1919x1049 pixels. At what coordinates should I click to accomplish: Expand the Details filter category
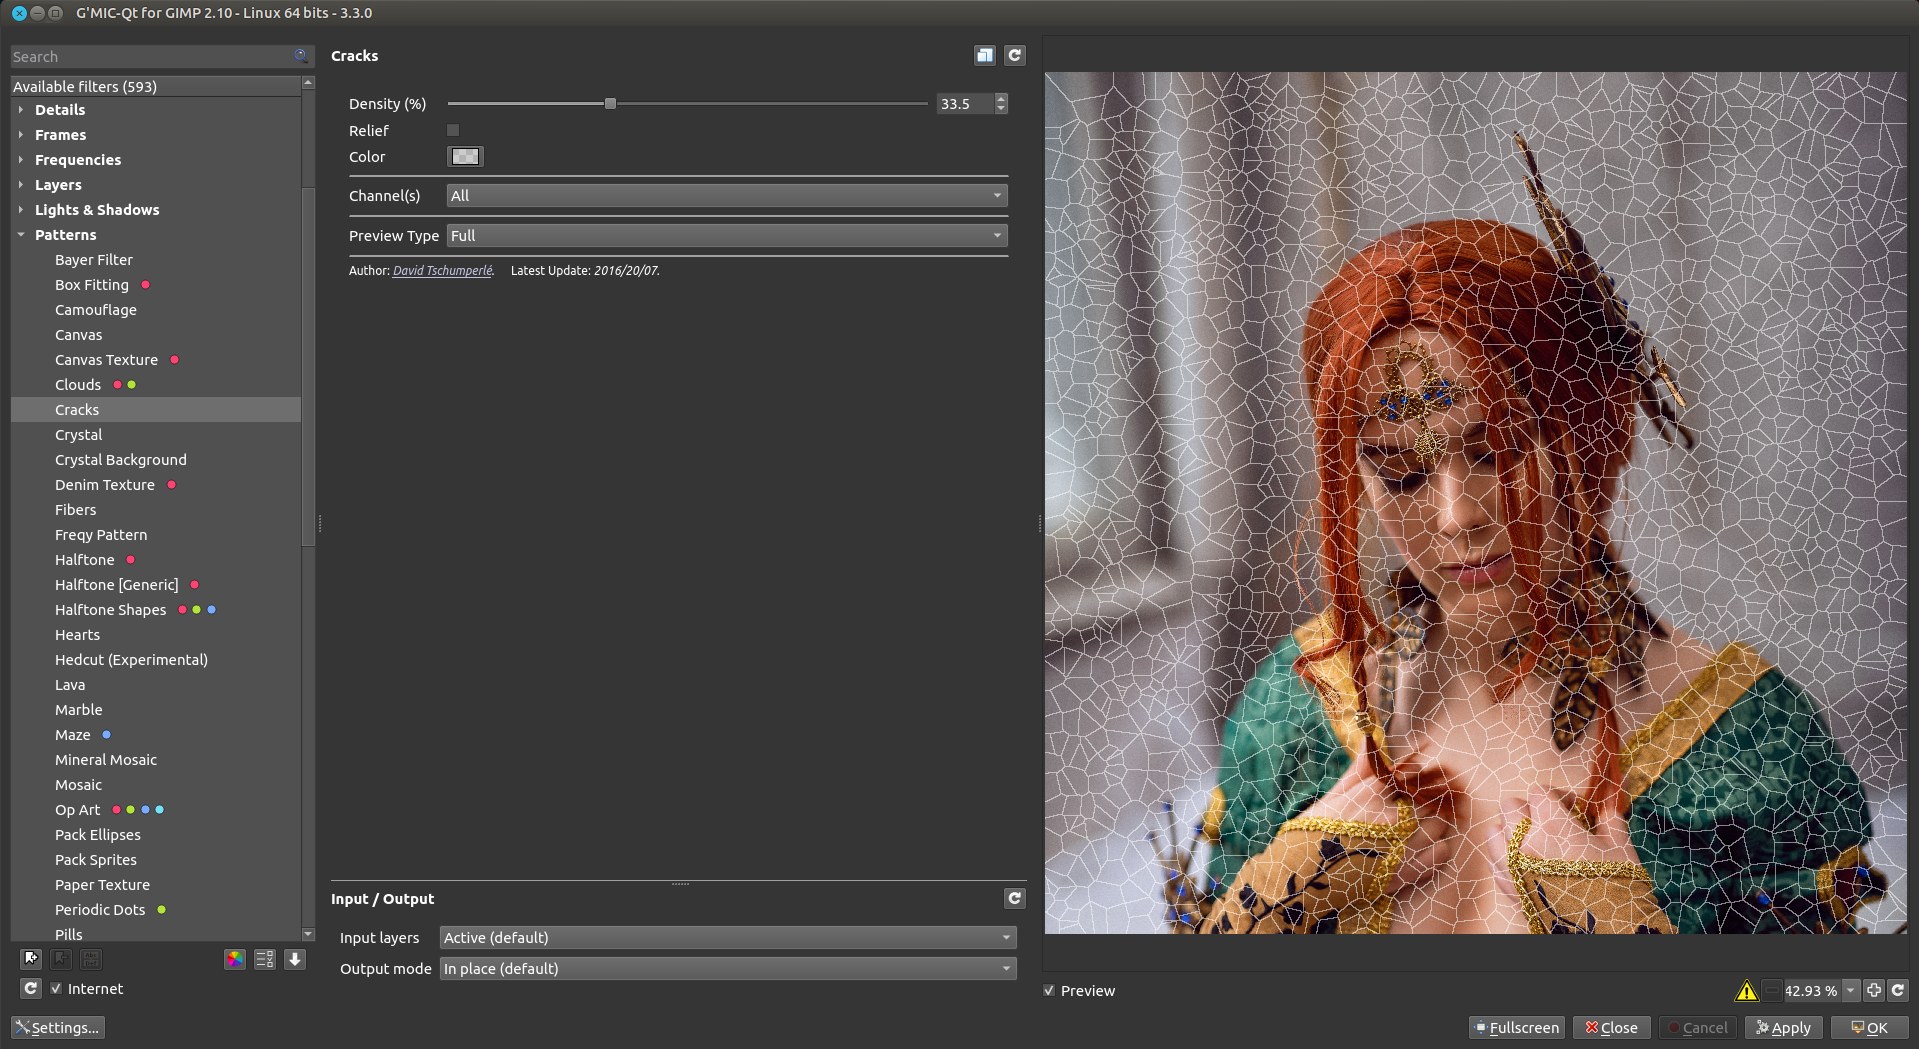[x=21, y=110]
